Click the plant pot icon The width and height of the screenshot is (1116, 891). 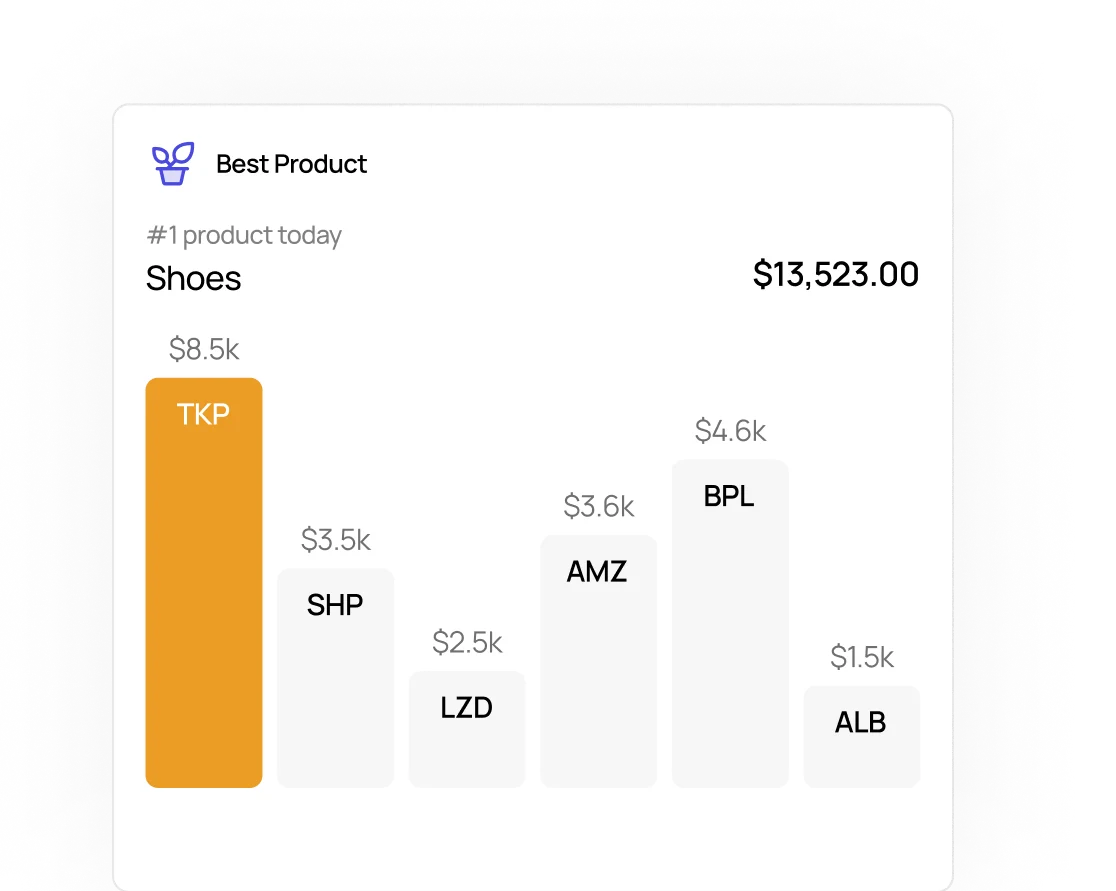pyautogui.click(x=173, y=164)
